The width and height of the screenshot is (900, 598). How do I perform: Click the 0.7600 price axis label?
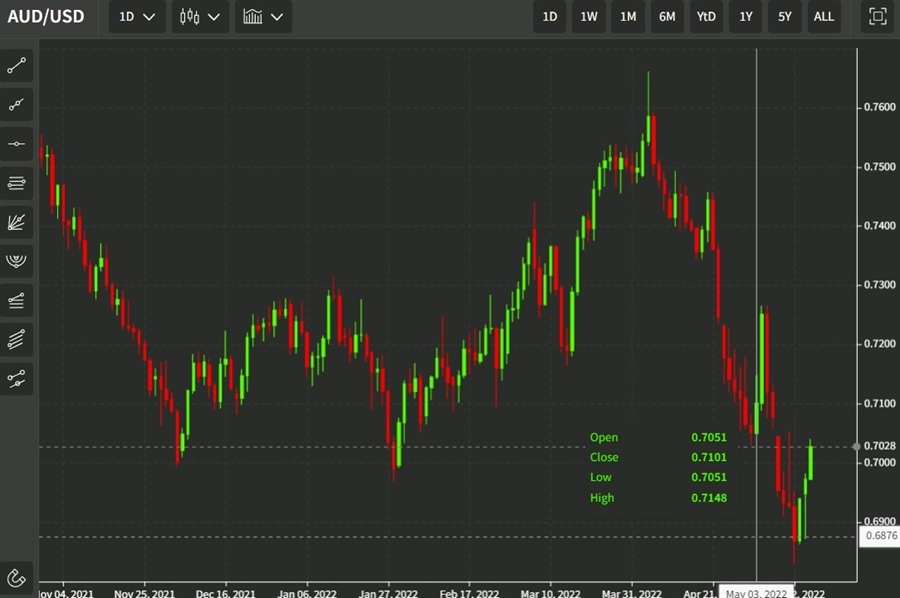[x=879, y=107]
